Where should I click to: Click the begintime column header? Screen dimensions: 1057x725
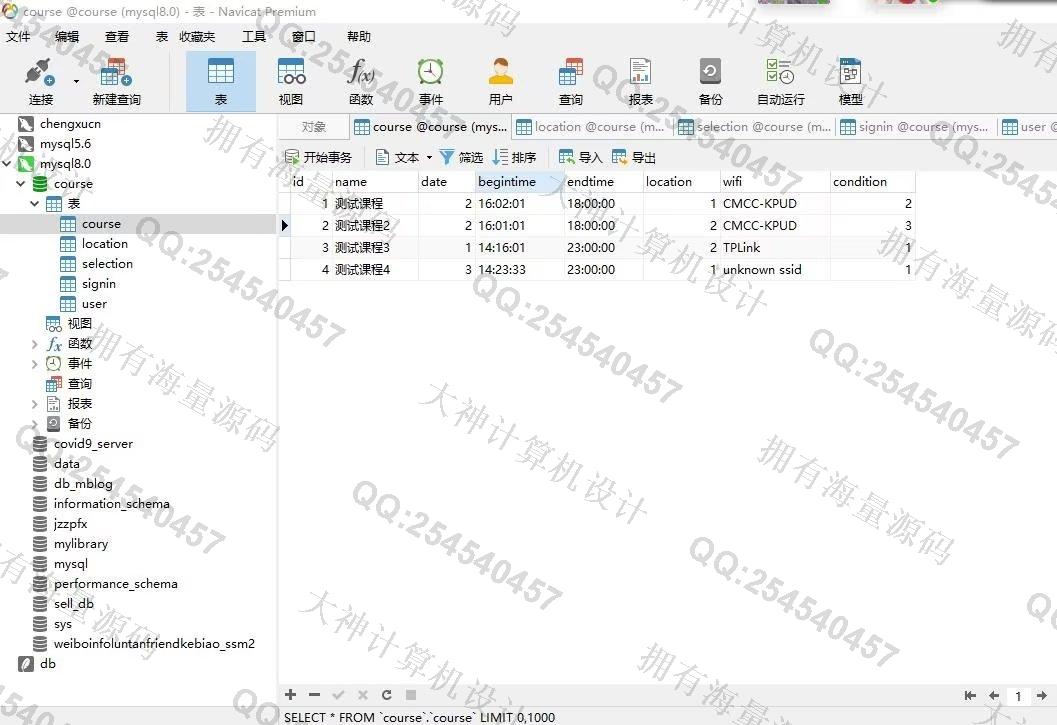(507, 182)
